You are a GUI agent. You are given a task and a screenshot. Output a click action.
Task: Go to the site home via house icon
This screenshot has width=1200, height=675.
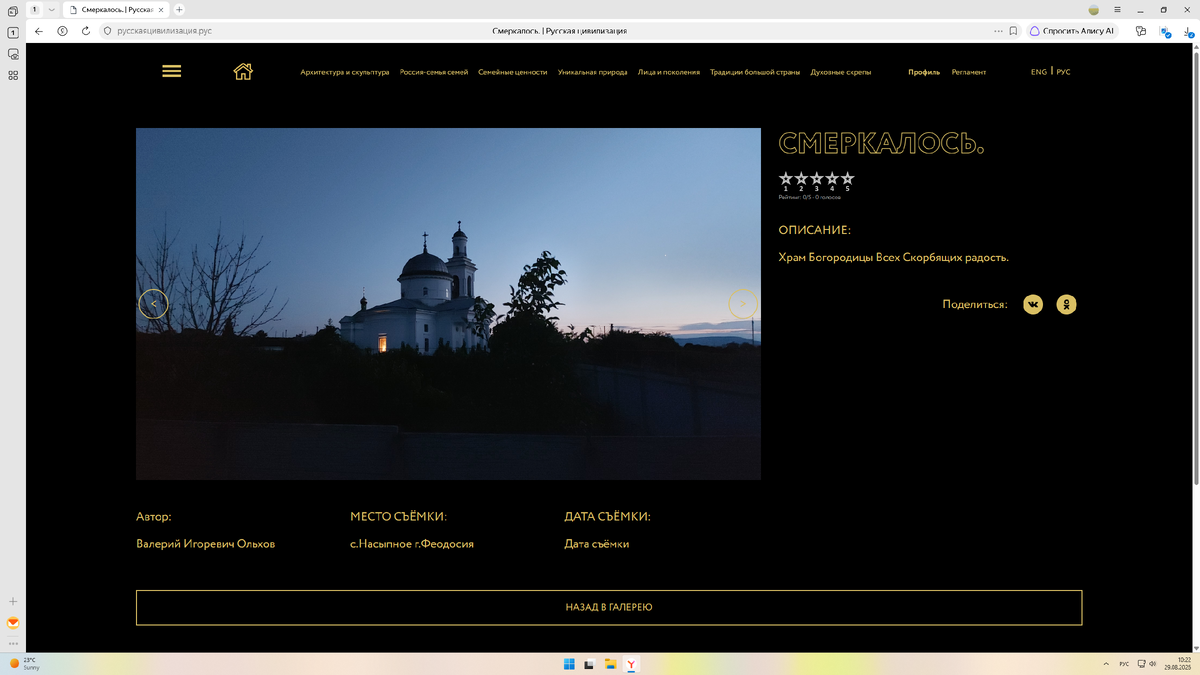(243, 71)
